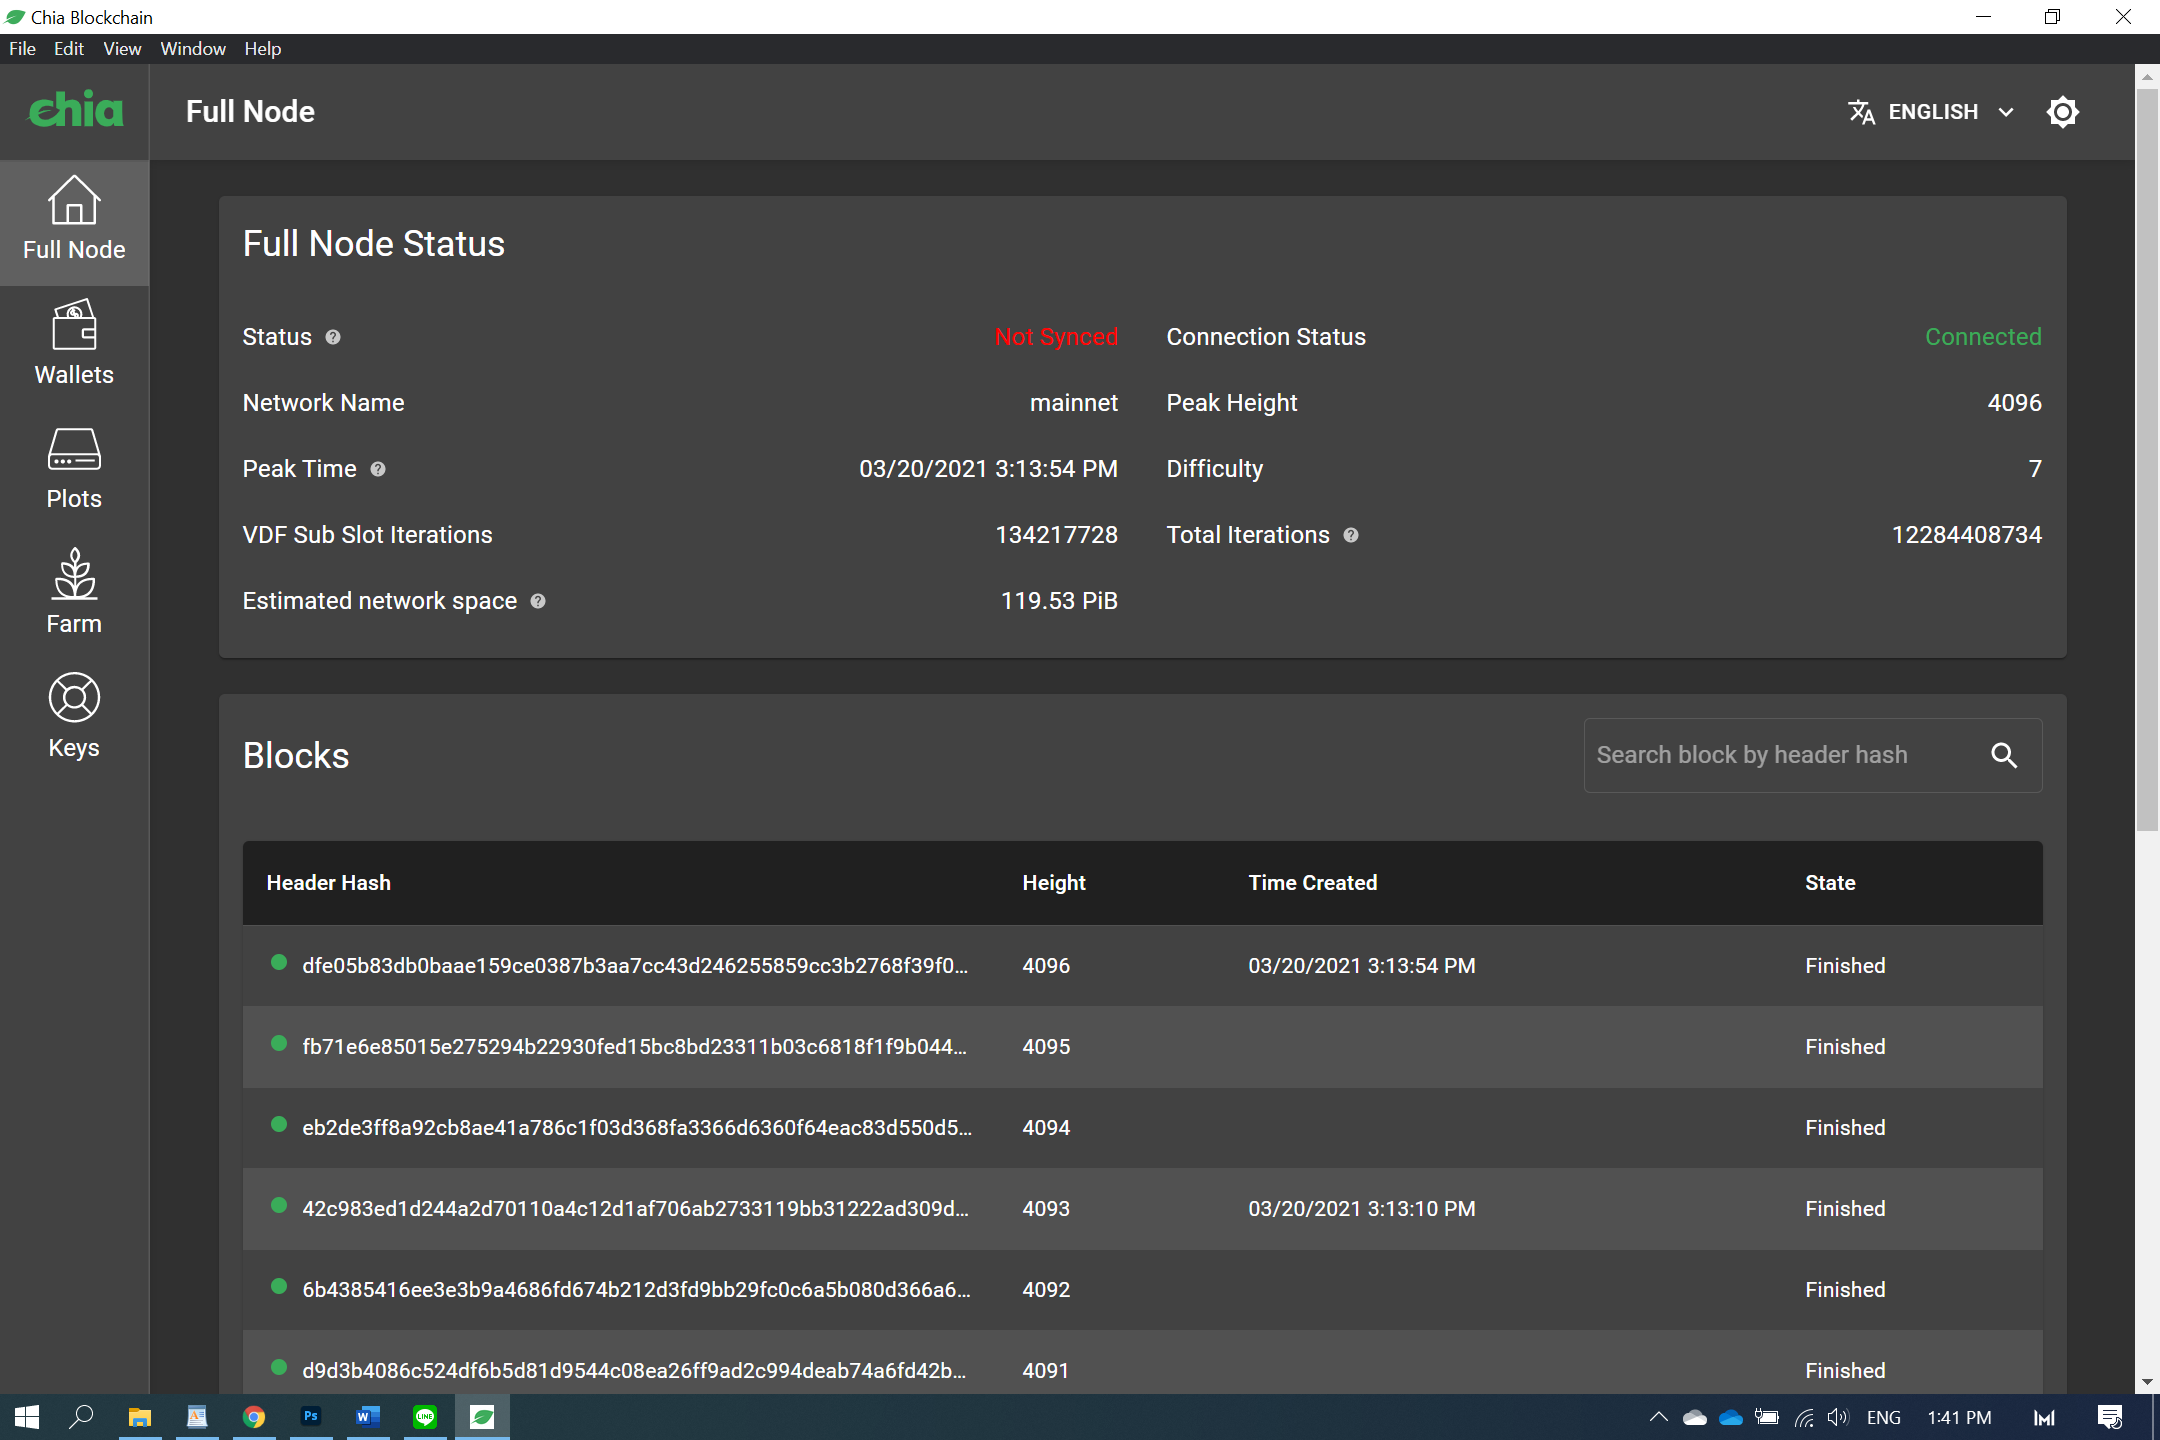Click the help icon next to Peak Time
Viewport: 2160px width, 1440px height.
[378, 470]
